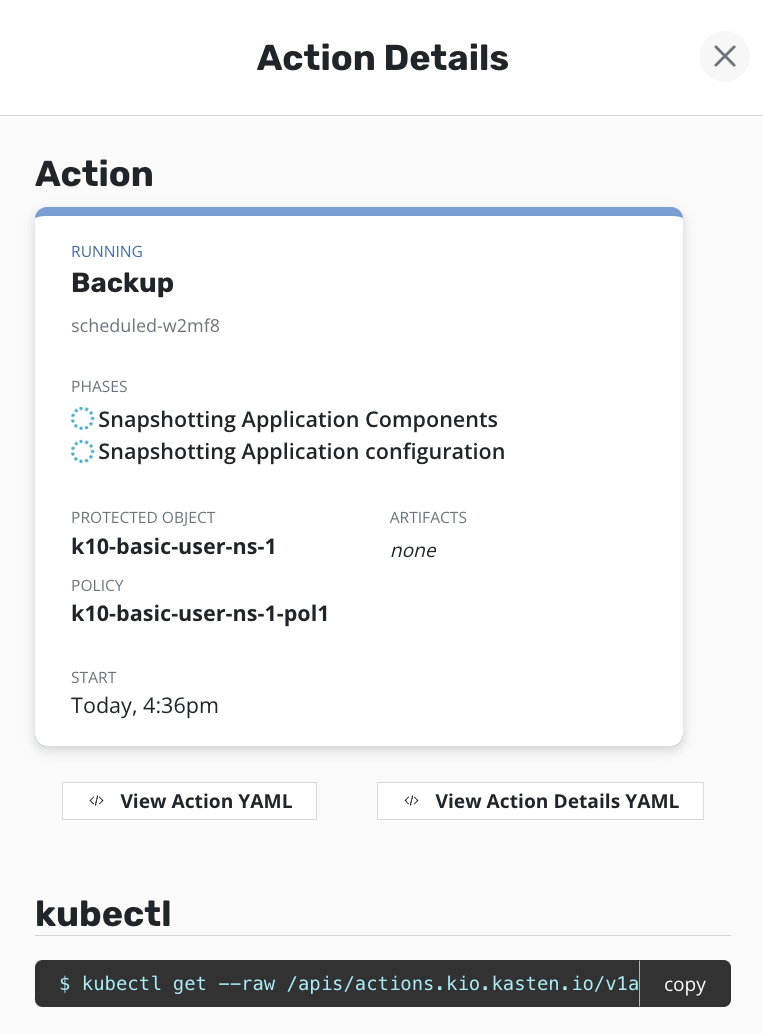Click spinner icon beside Snapshotting Application configuration
The image size is (763, 1034).
pos(82,452)
